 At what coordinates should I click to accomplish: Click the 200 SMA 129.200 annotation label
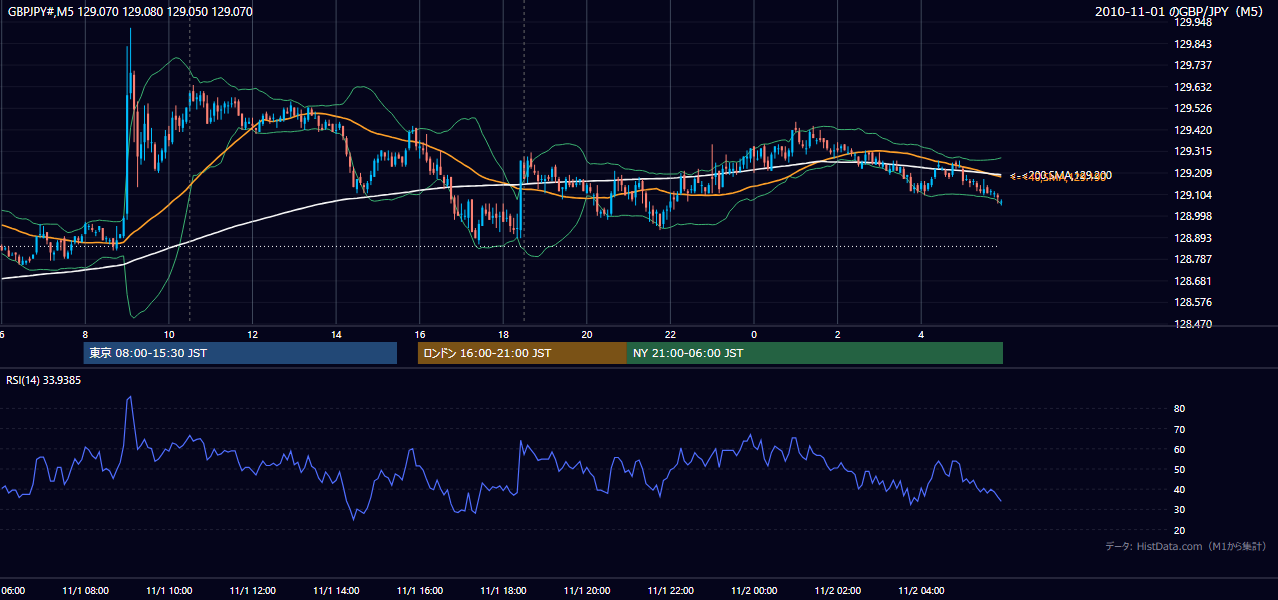(x=1066, y=176)
